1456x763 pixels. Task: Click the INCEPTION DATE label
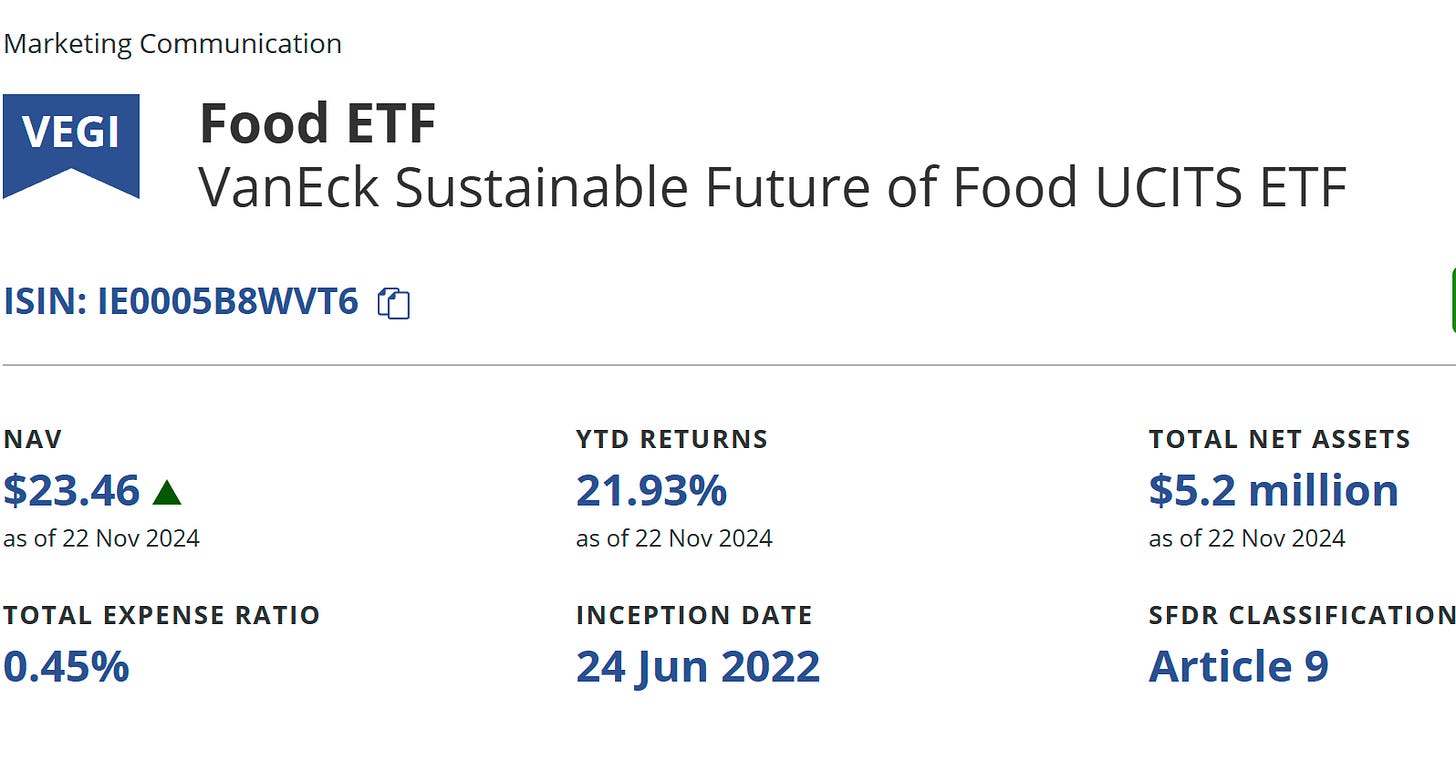(694, 615)
